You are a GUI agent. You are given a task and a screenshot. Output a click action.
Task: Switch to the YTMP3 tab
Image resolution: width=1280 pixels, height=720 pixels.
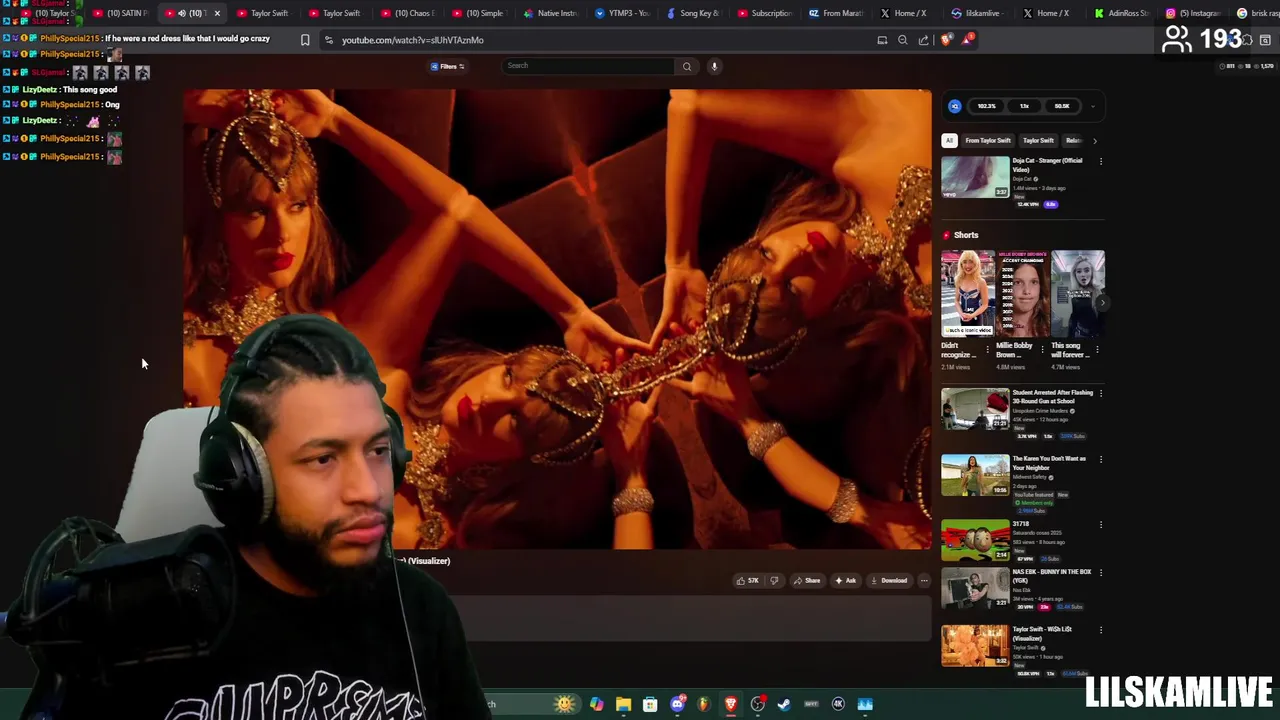(623, 13)
